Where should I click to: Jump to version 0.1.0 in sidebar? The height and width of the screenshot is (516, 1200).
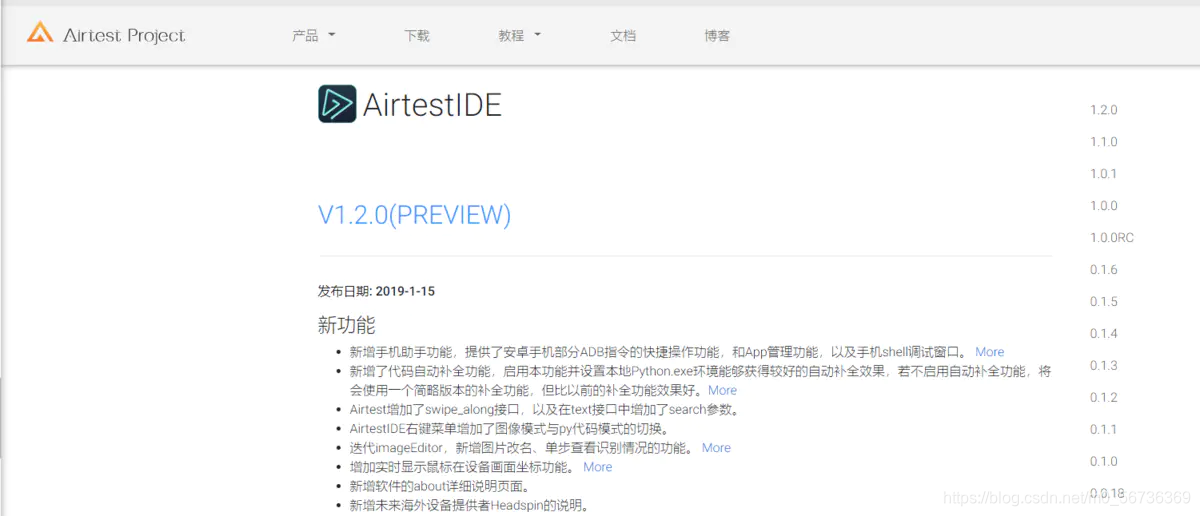[1104, 462]
